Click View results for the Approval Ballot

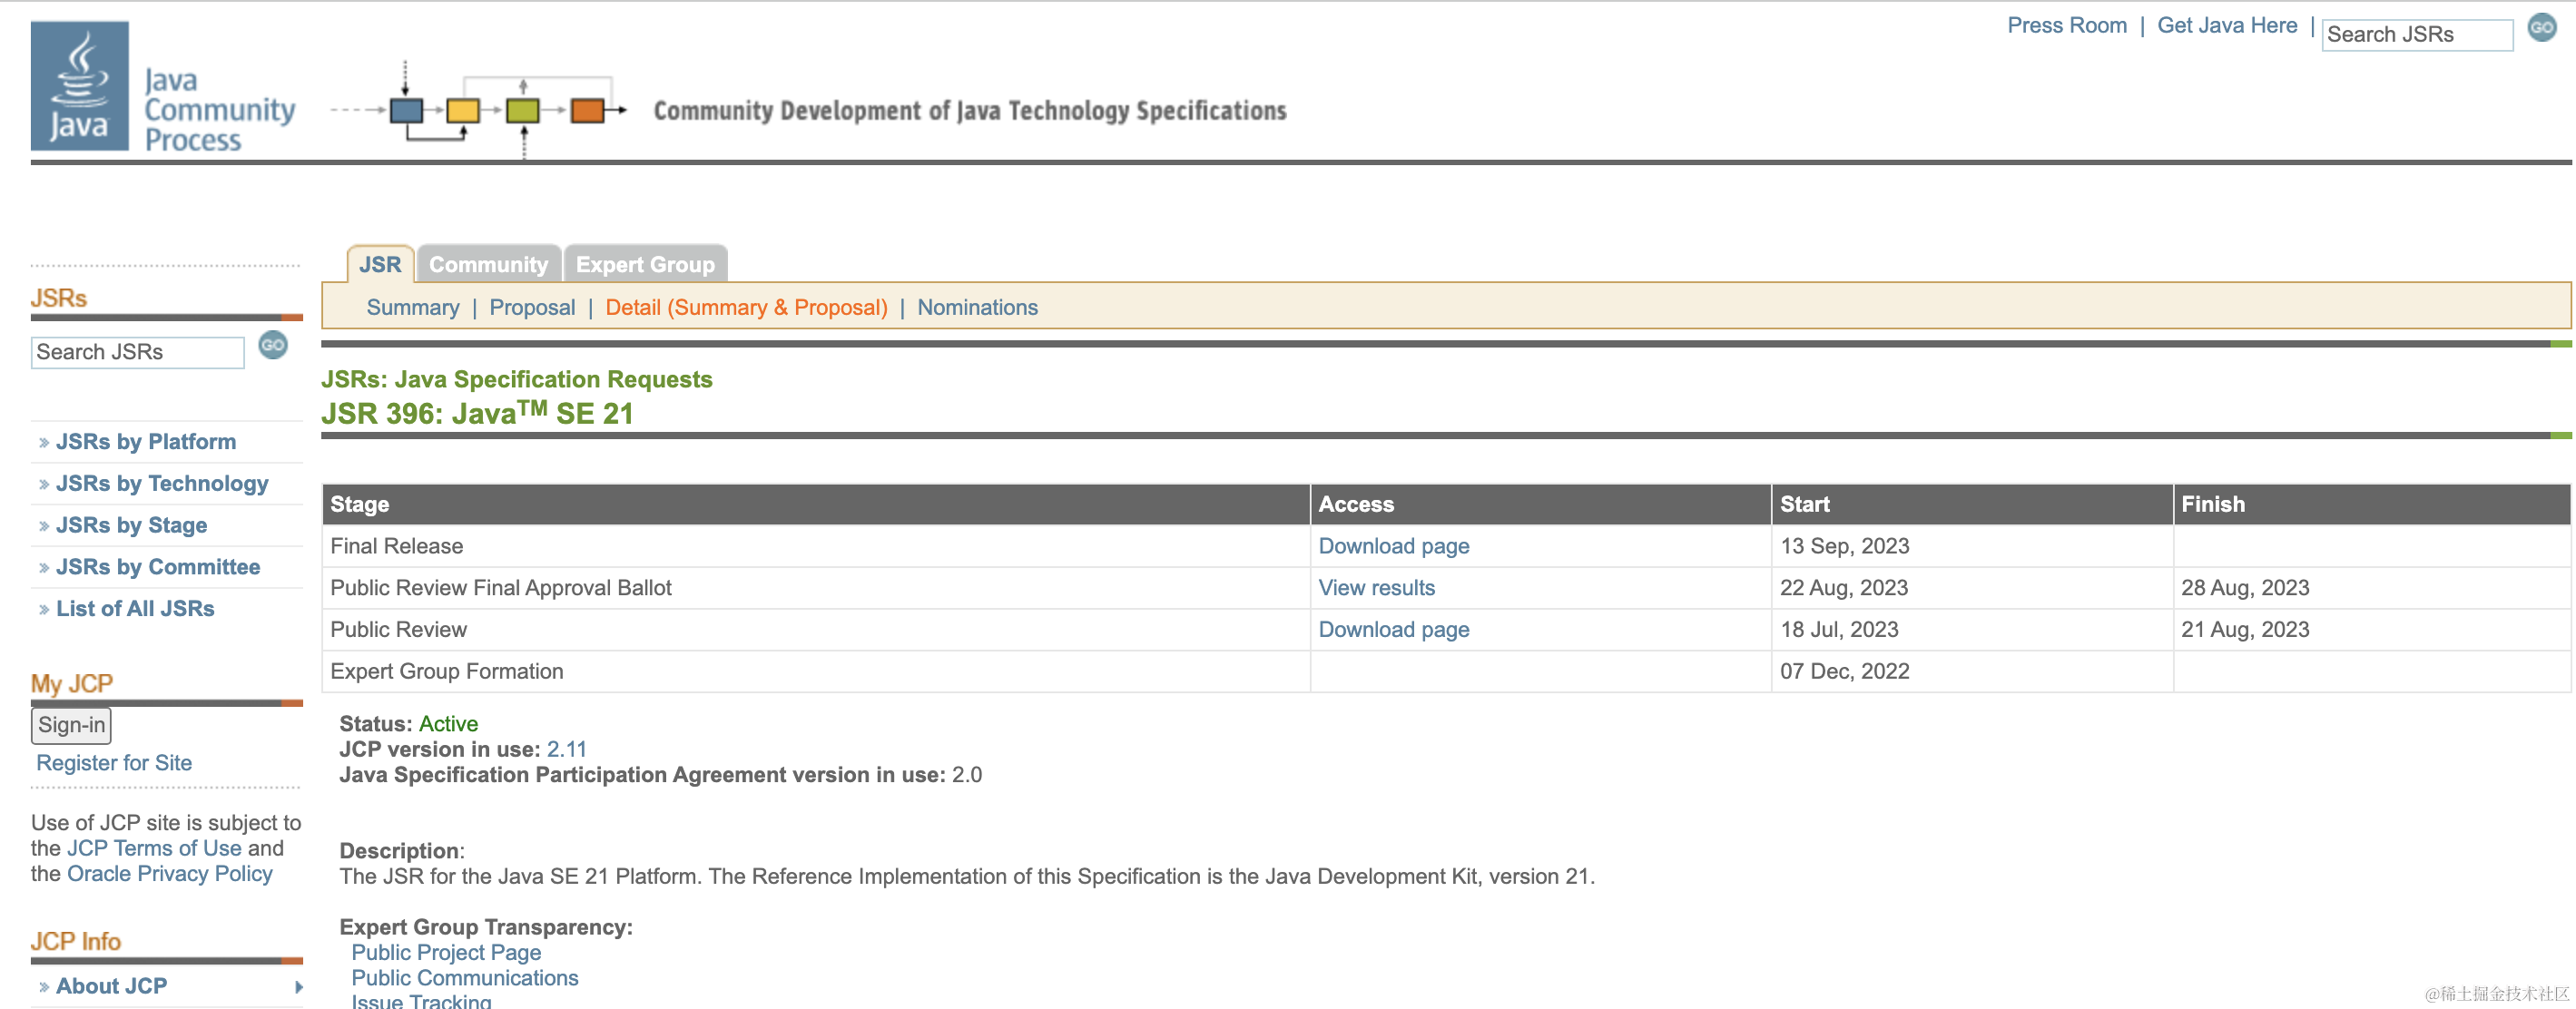1376,588
